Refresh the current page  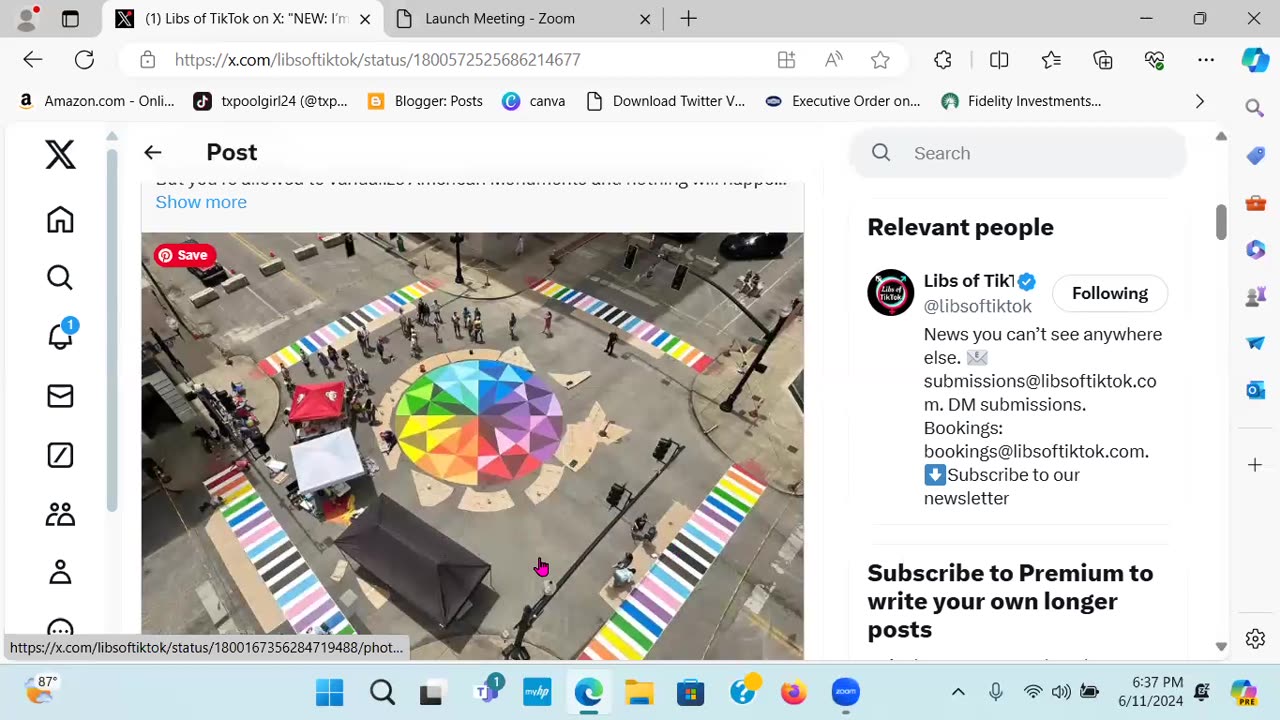click(85, 60)
